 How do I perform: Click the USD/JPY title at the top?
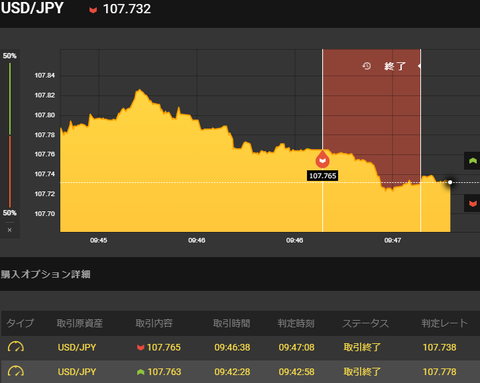point(32,8)
